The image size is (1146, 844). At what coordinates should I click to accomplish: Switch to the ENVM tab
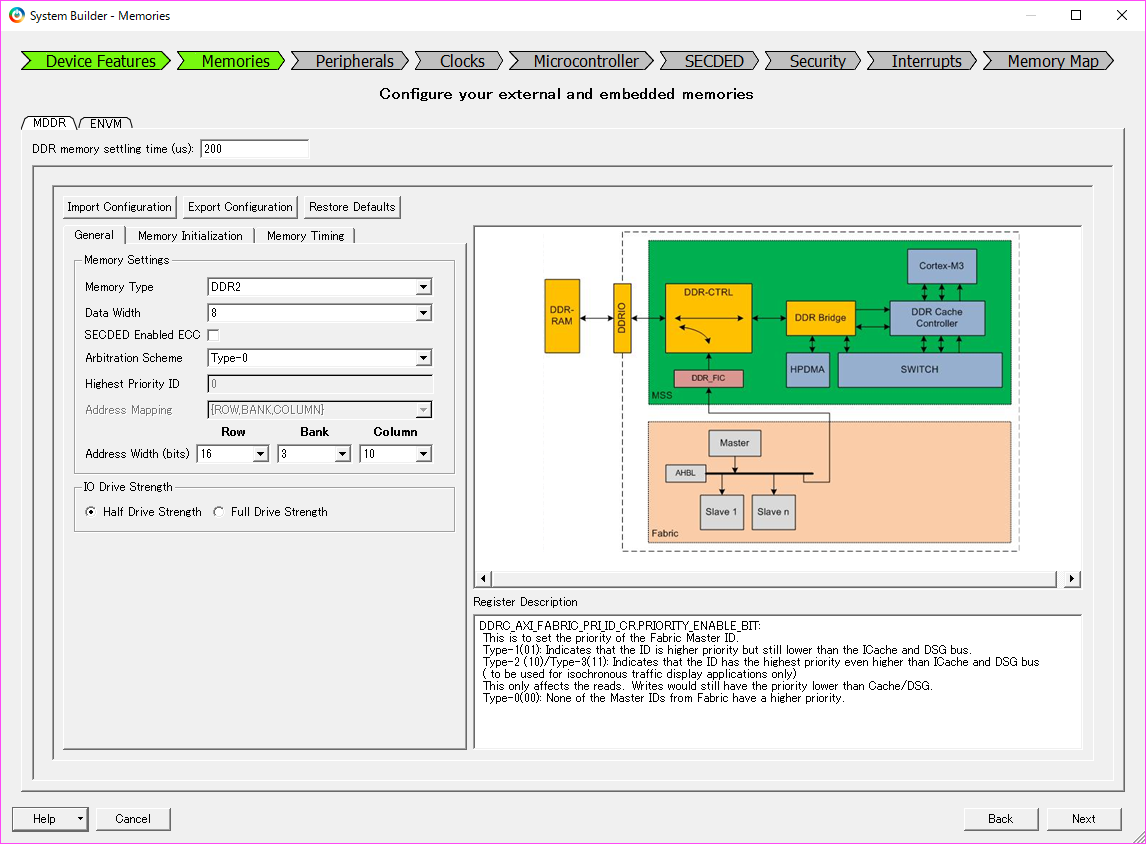click(106, 122)
